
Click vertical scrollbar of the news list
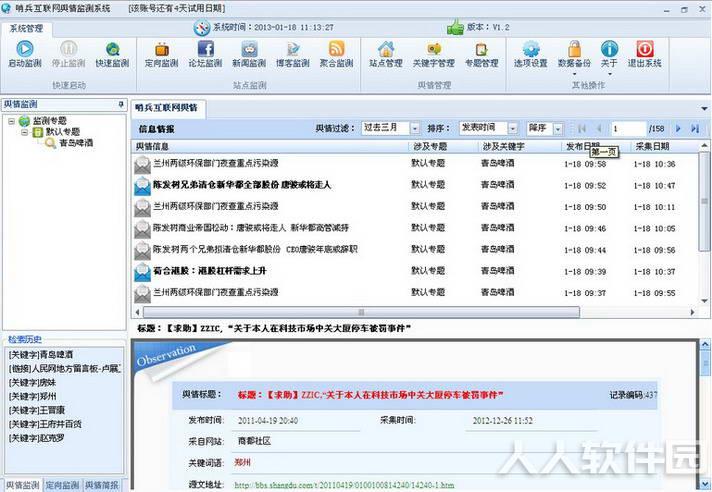pos(704,201)
